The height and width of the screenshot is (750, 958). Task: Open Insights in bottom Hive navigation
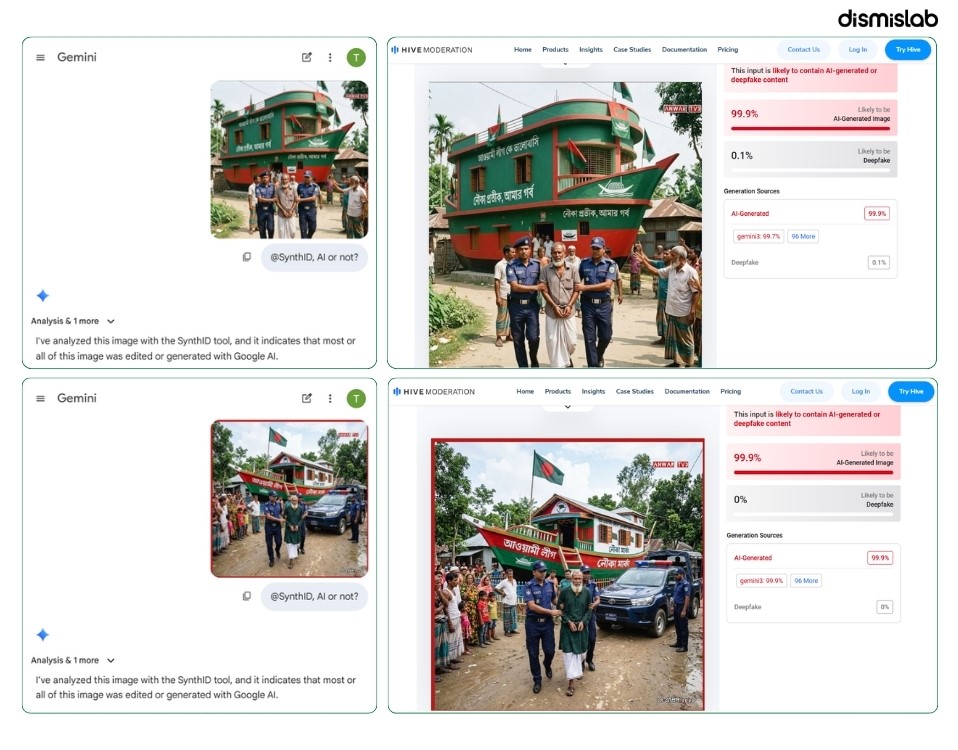point(593,391)
